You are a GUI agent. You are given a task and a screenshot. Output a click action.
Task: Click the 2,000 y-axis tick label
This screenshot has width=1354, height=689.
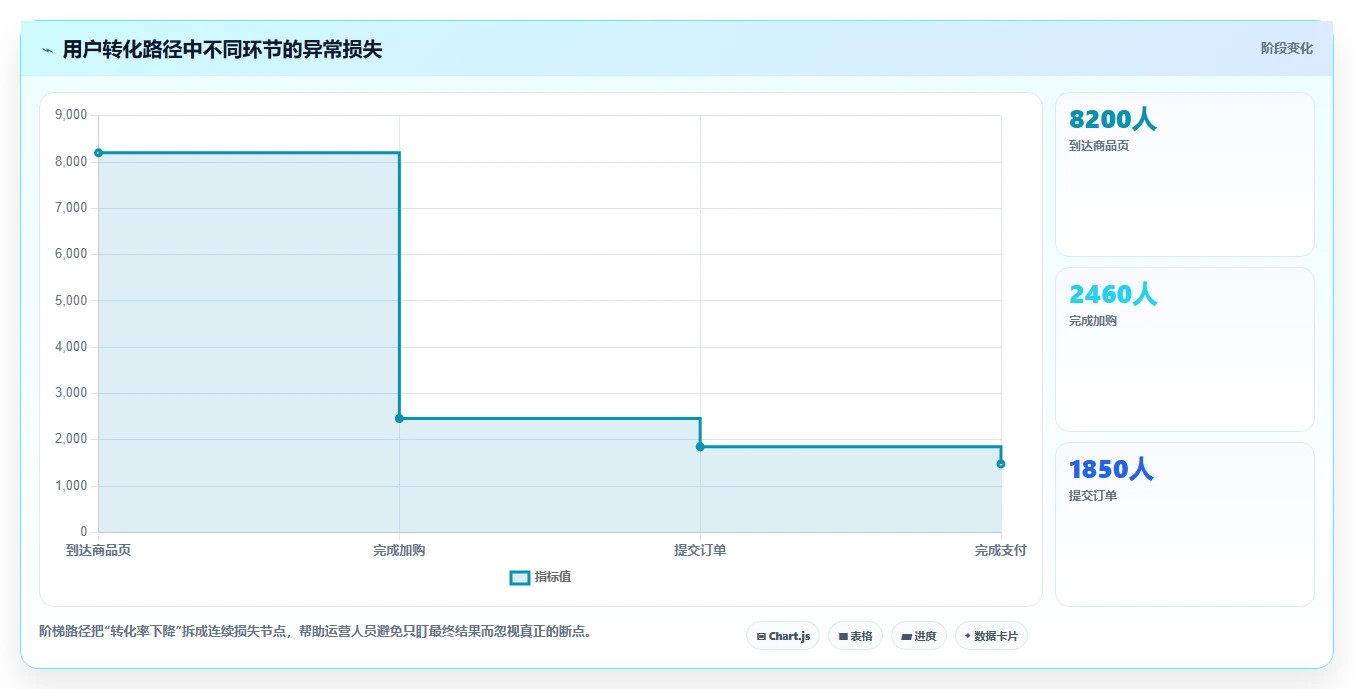point(70,439)
